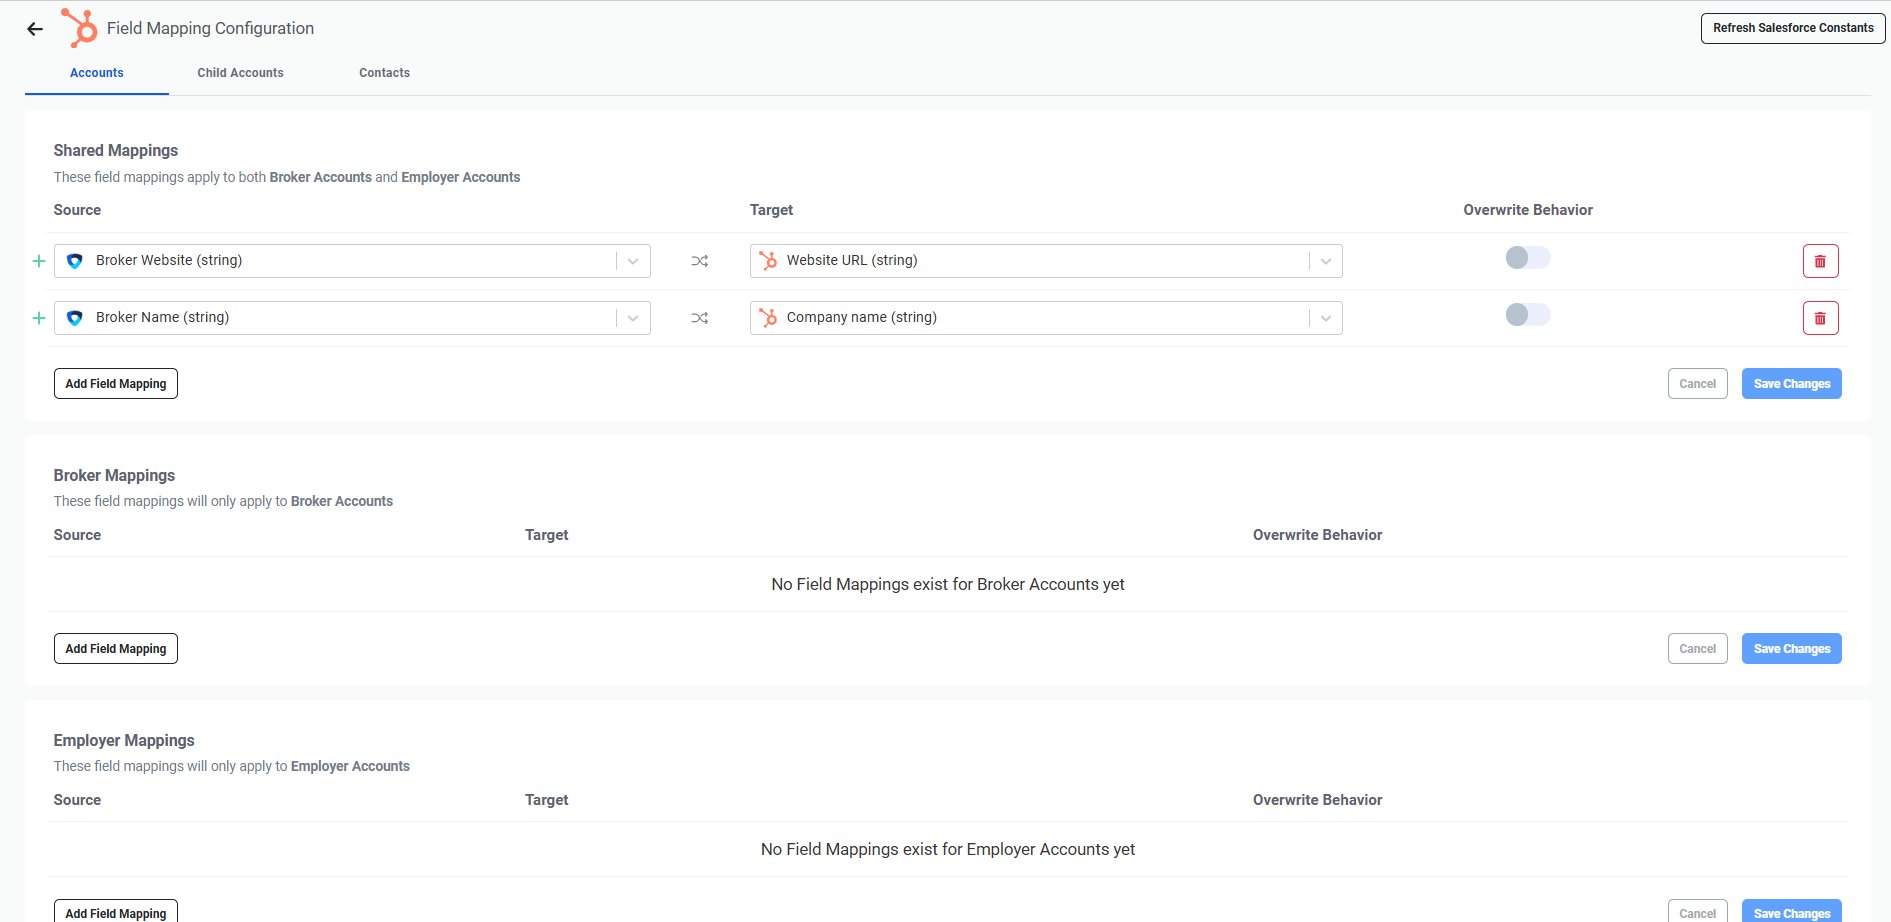This screenshot has width=1891, height=922.
Task: Click shuffle icon in Broker Name row
Action: (x=700, y=318)
